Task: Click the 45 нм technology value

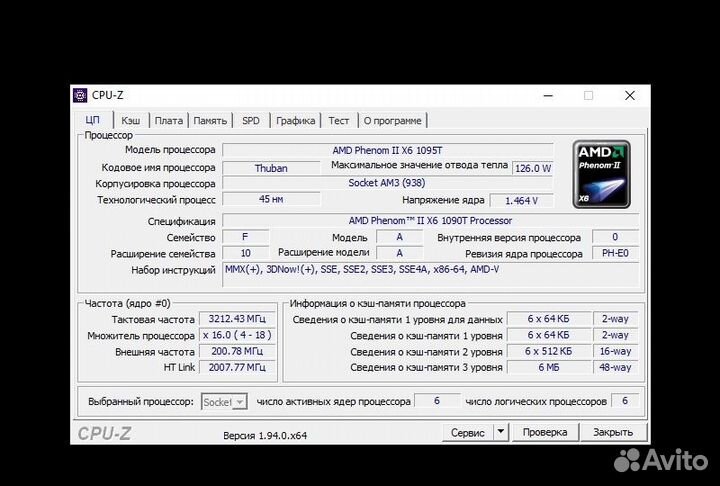Action: [x=271, y=199]
